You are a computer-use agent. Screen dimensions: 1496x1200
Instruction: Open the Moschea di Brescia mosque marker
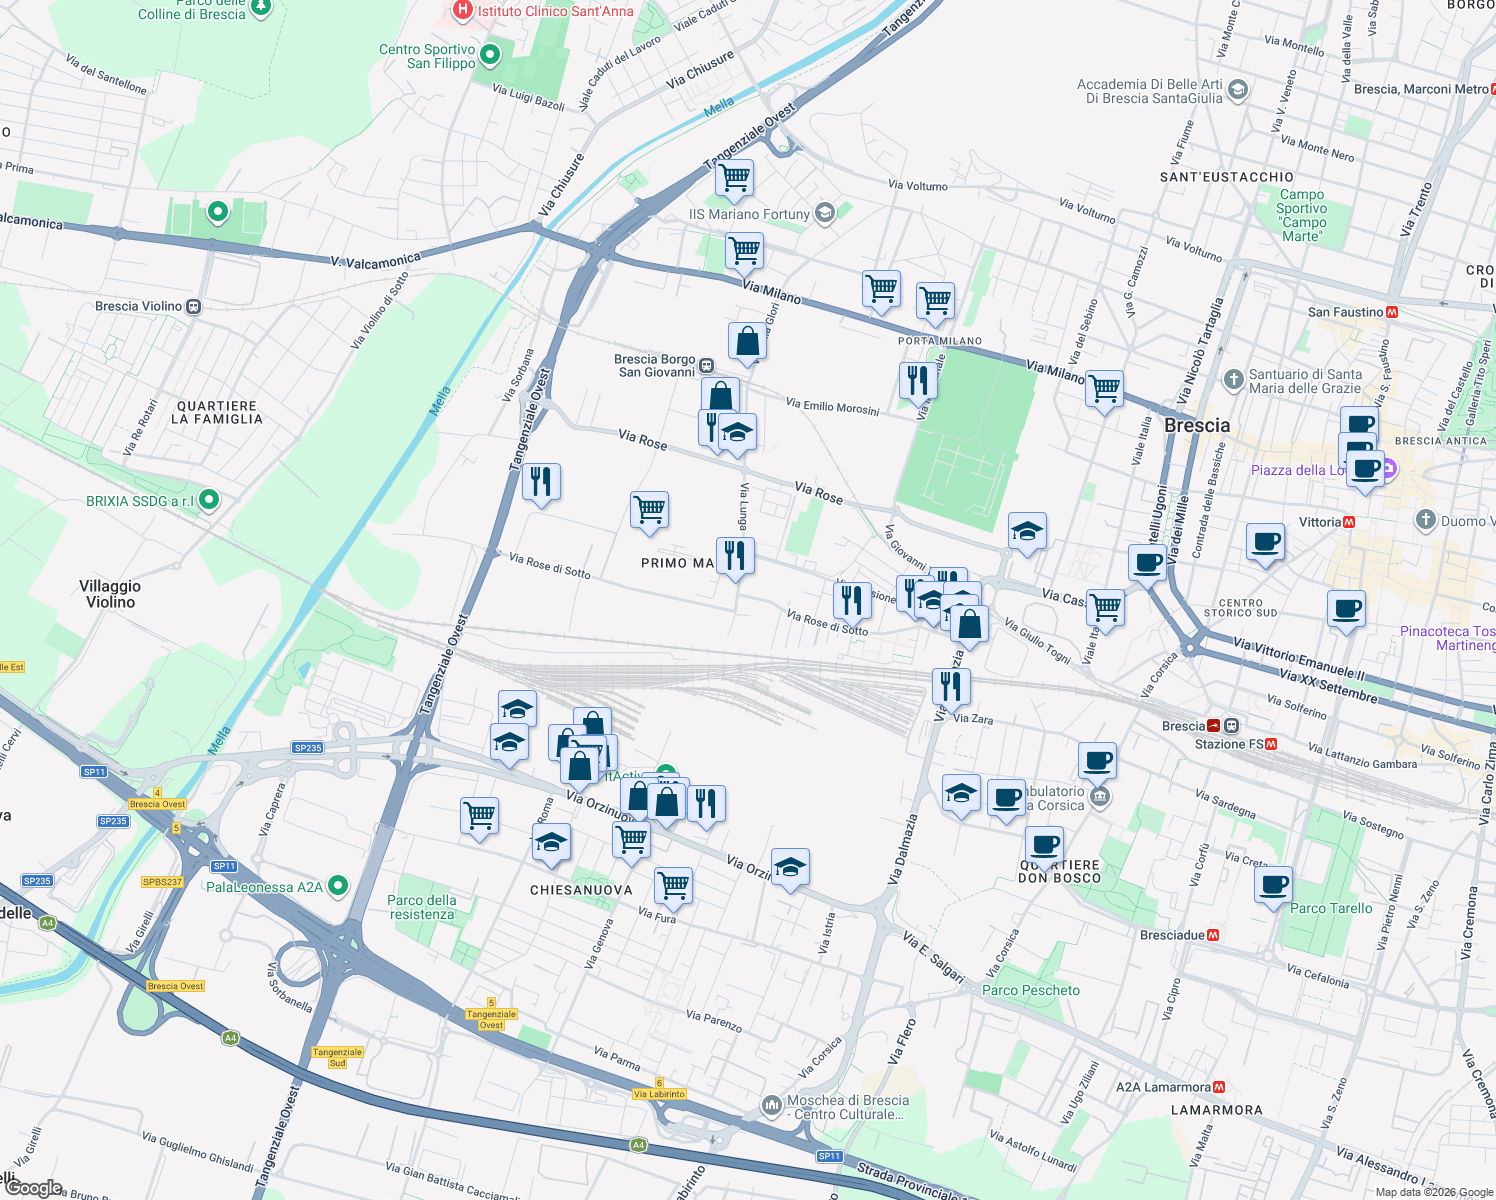coord(771,1104)
